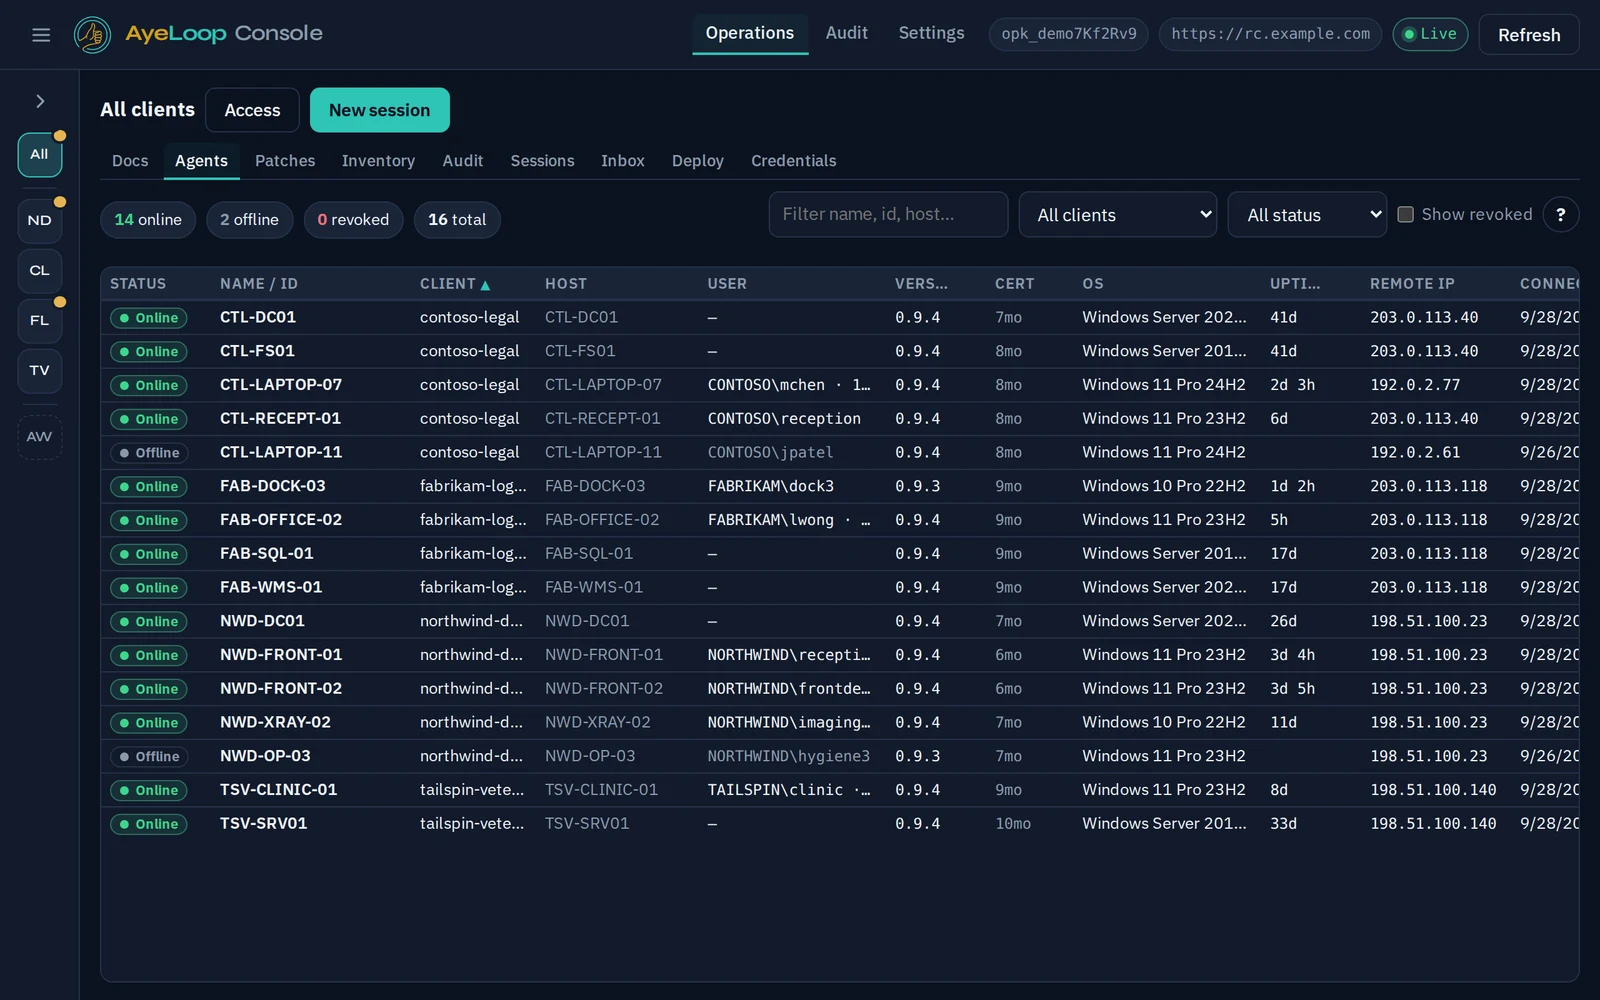Screen dimensions: 1600x1000
Task: Switch to the Audit top navigation tab
Action: click(846, 33)
